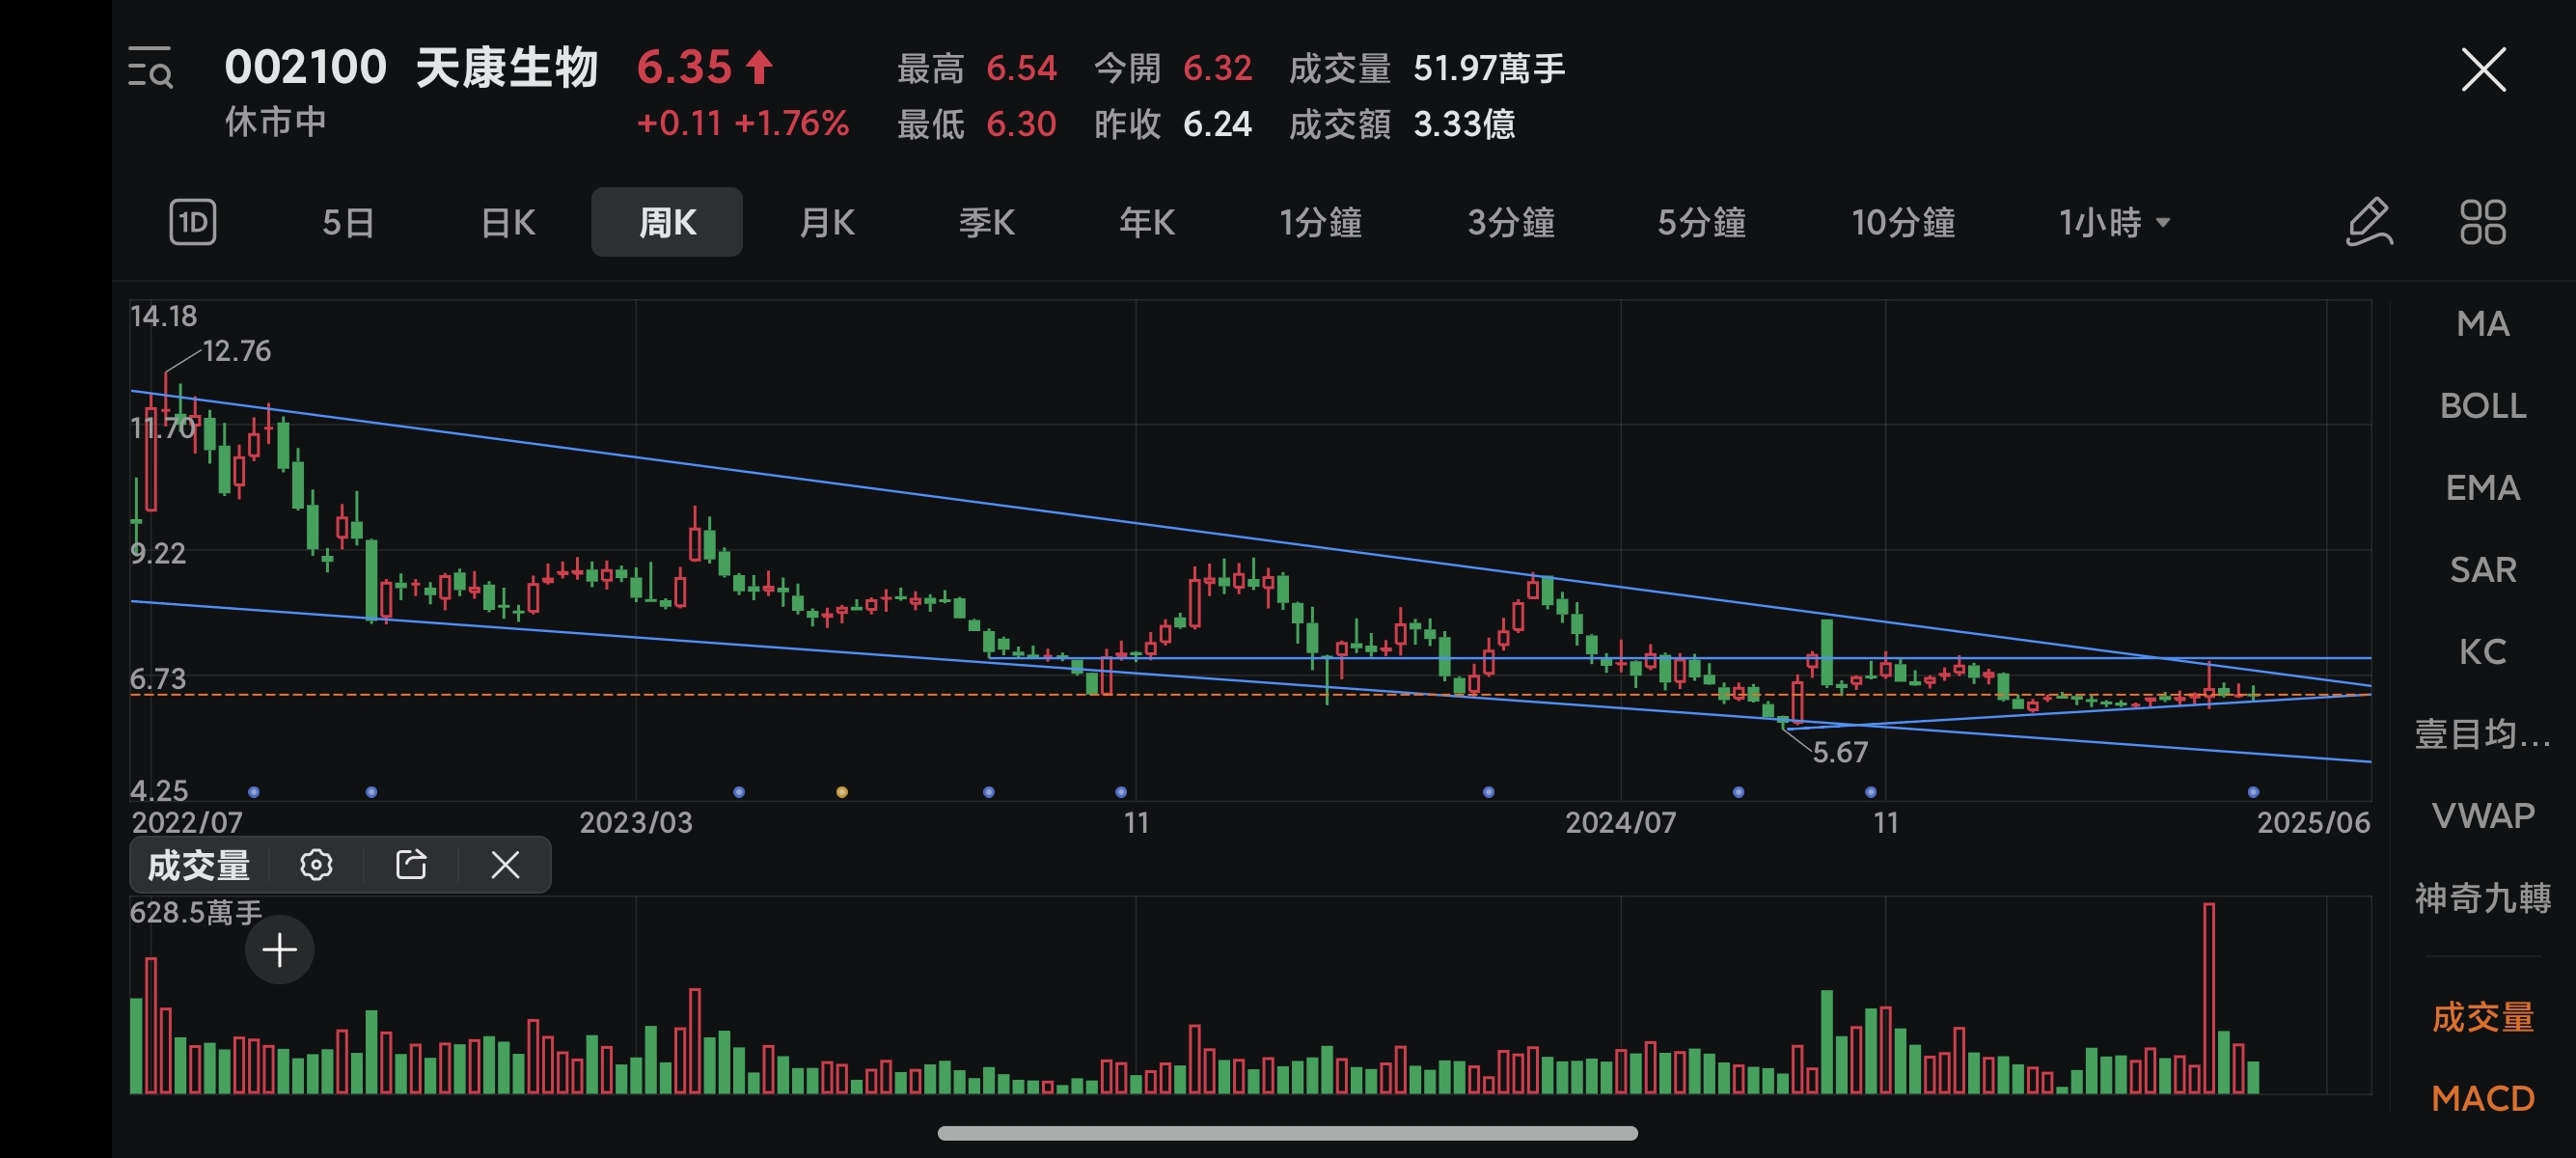The image size is (2576, 1158).
Task: Click the 12.76 high price label
Action: [x=236, y=350]
